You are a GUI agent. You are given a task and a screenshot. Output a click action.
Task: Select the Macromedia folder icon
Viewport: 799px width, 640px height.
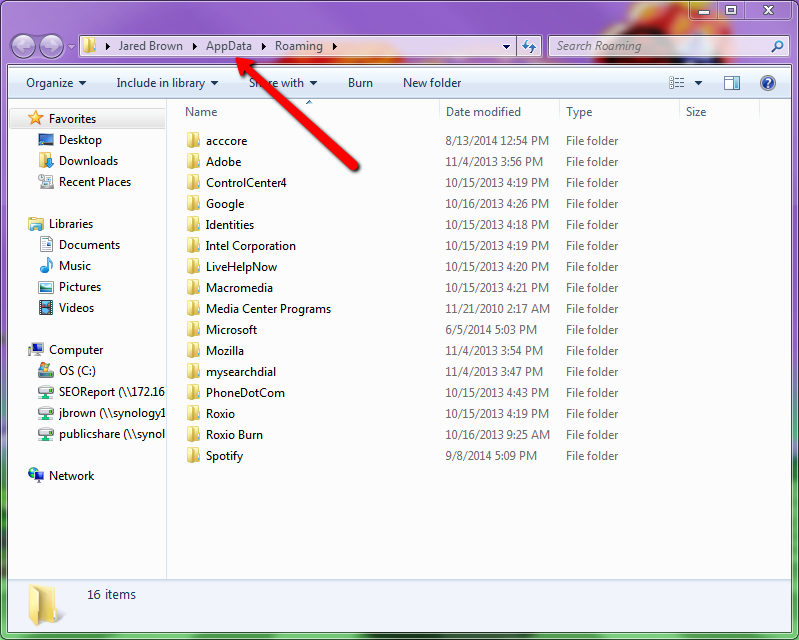(x=193, y=287)
